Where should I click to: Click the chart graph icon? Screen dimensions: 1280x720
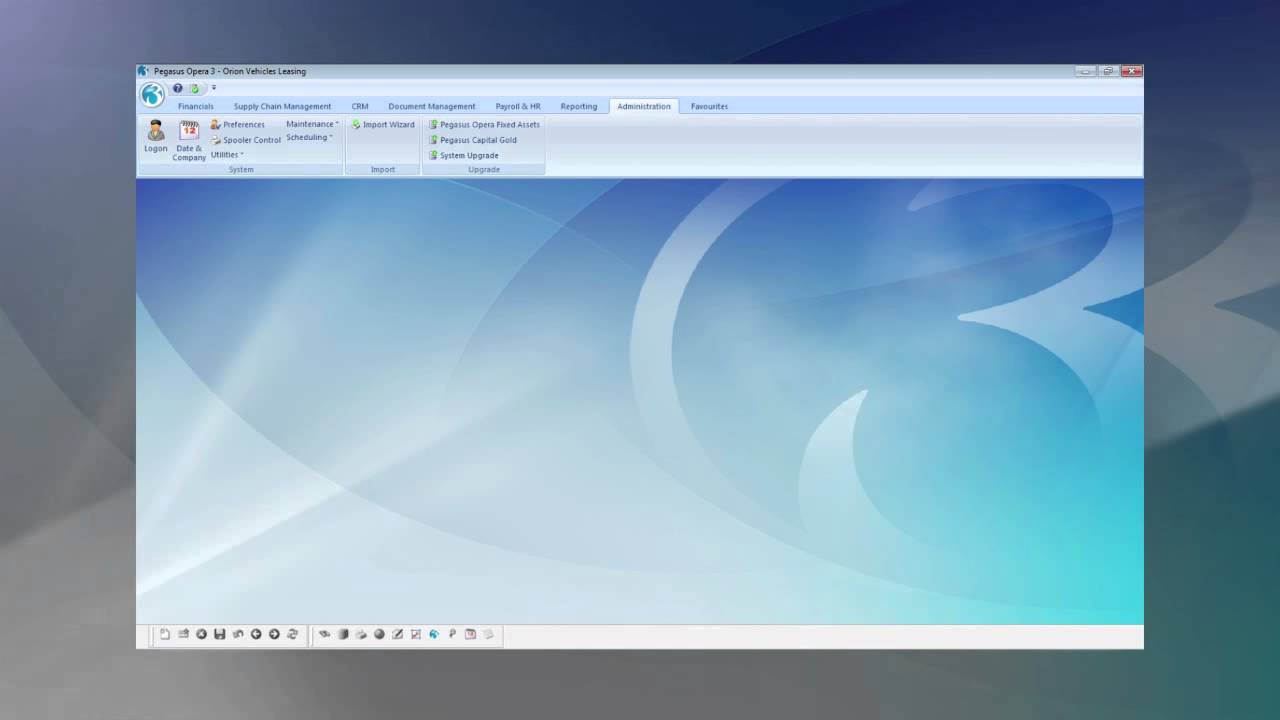click(416, 634)
